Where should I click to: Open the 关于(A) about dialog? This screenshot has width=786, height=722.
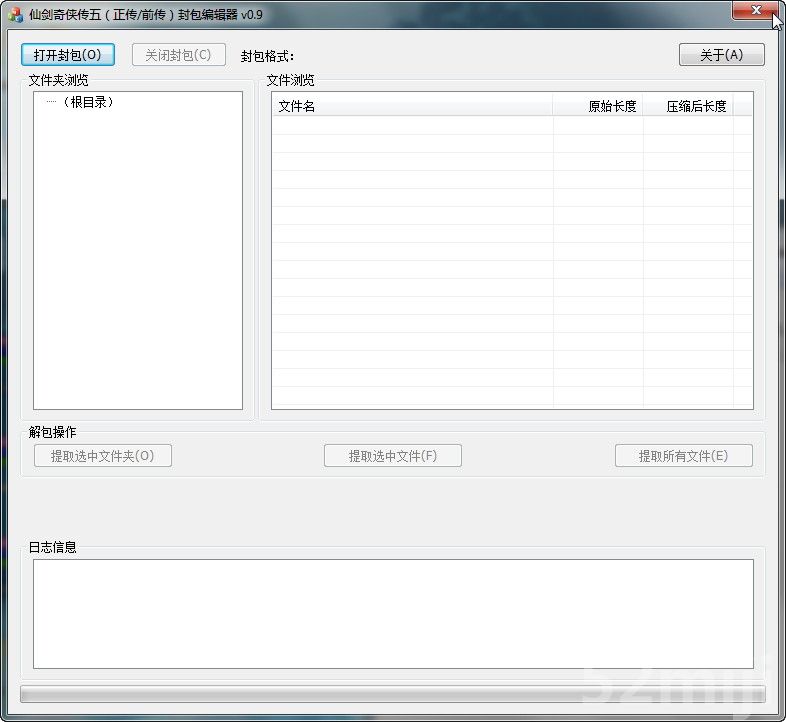click(721, 55)
